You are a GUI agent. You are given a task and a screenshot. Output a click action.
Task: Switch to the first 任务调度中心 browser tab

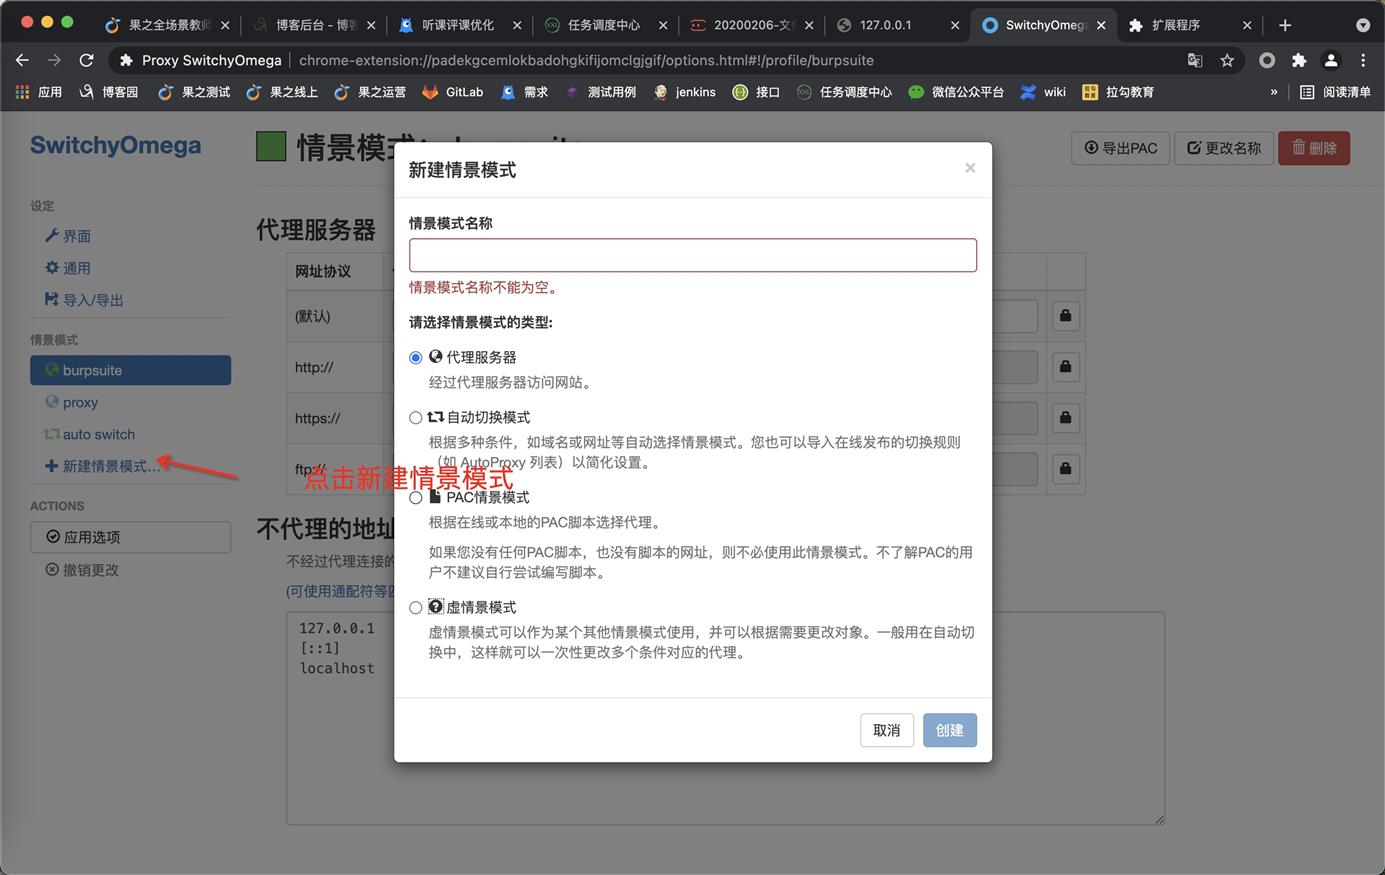606,25
